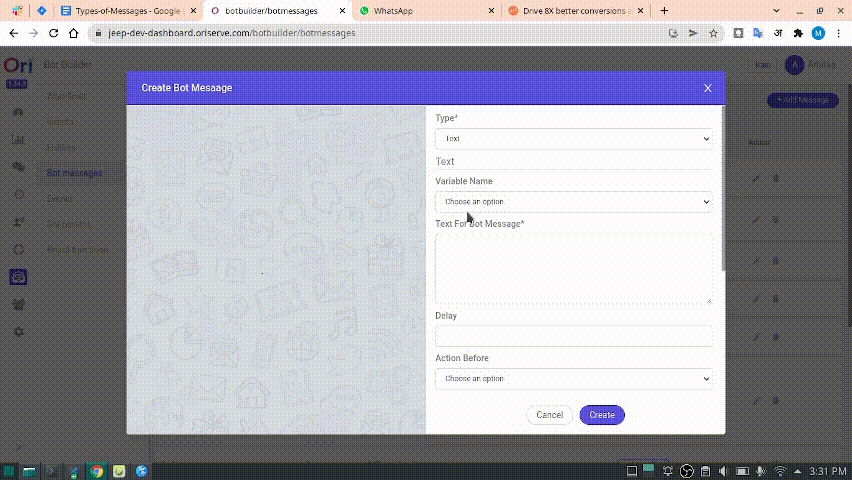Go back to previous page
This screenshot has height=480, width=852.
14,33
